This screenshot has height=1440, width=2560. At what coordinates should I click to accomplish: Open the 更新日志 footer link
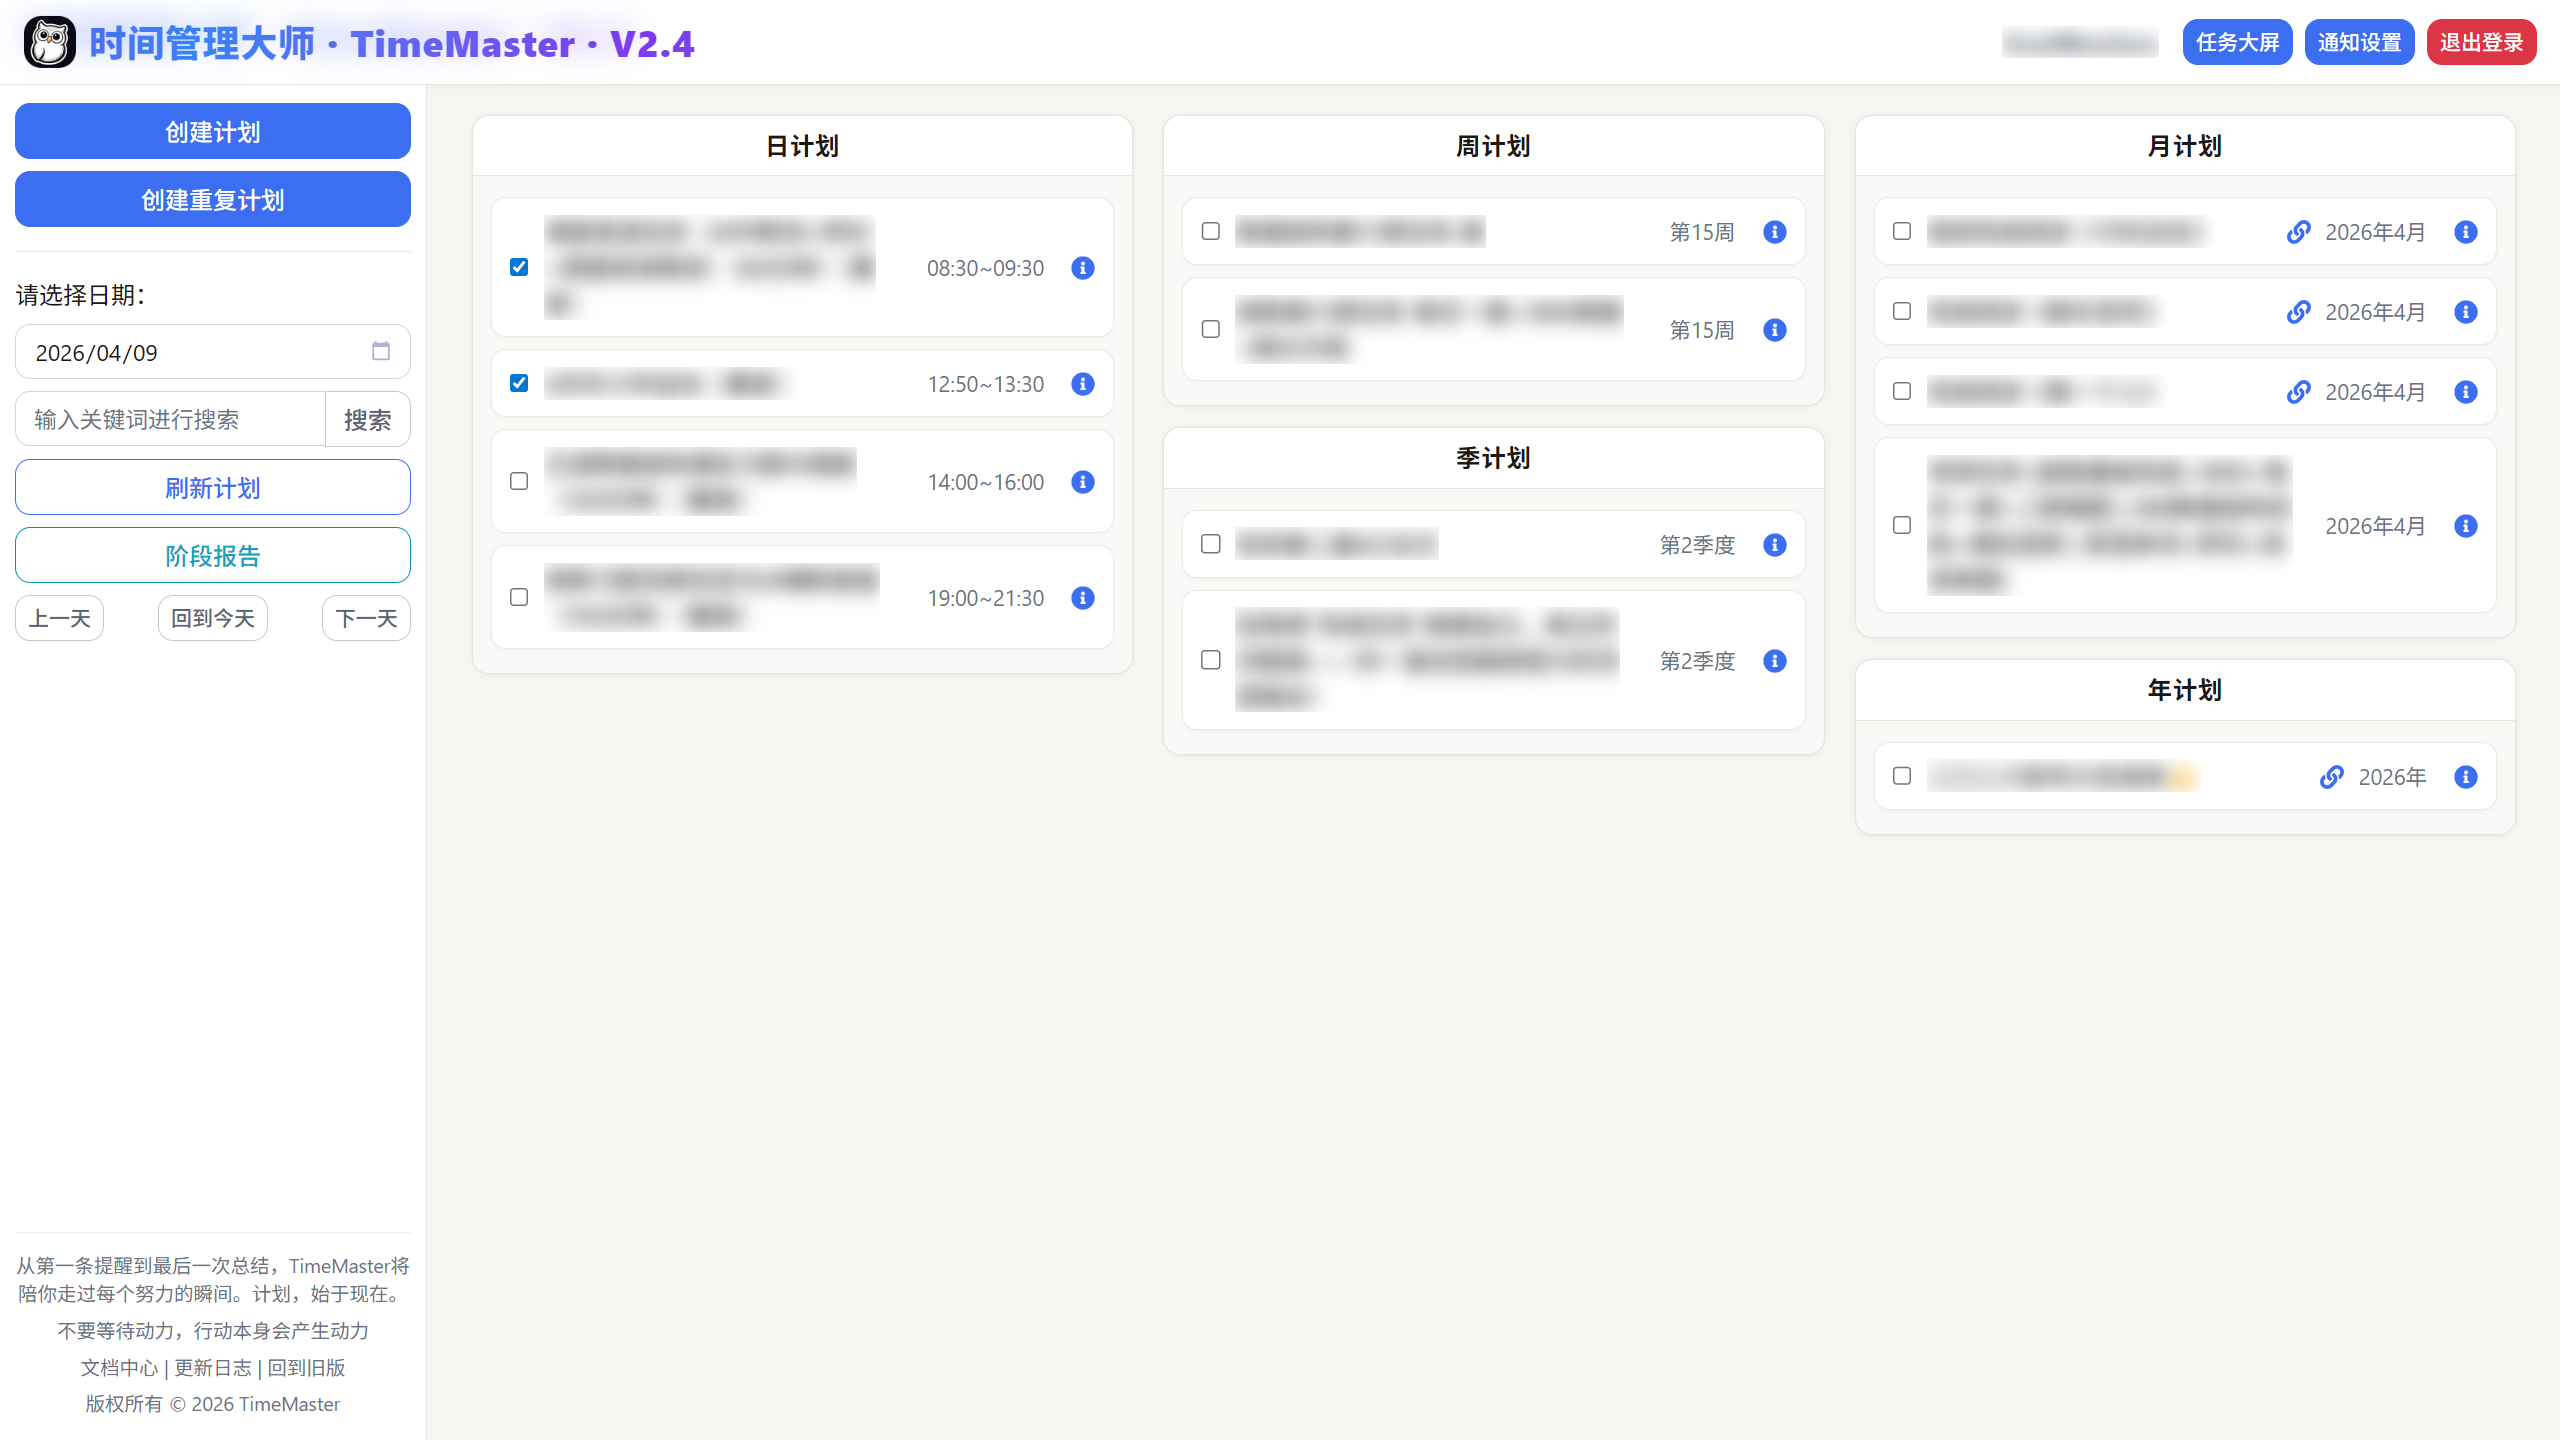(213, 1367)
